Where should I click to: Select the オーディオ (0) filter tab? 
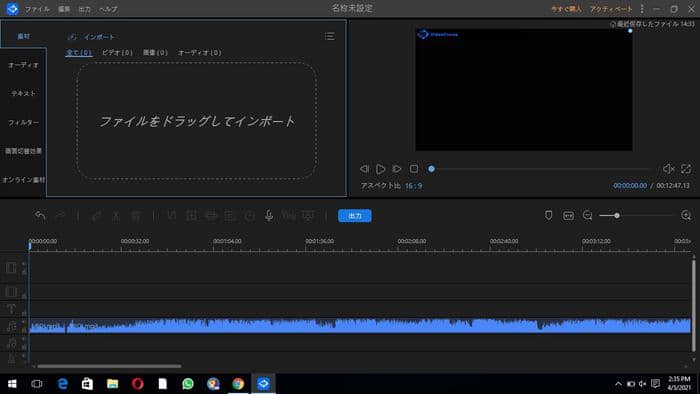pyautogui.click(x=199, y=52)
